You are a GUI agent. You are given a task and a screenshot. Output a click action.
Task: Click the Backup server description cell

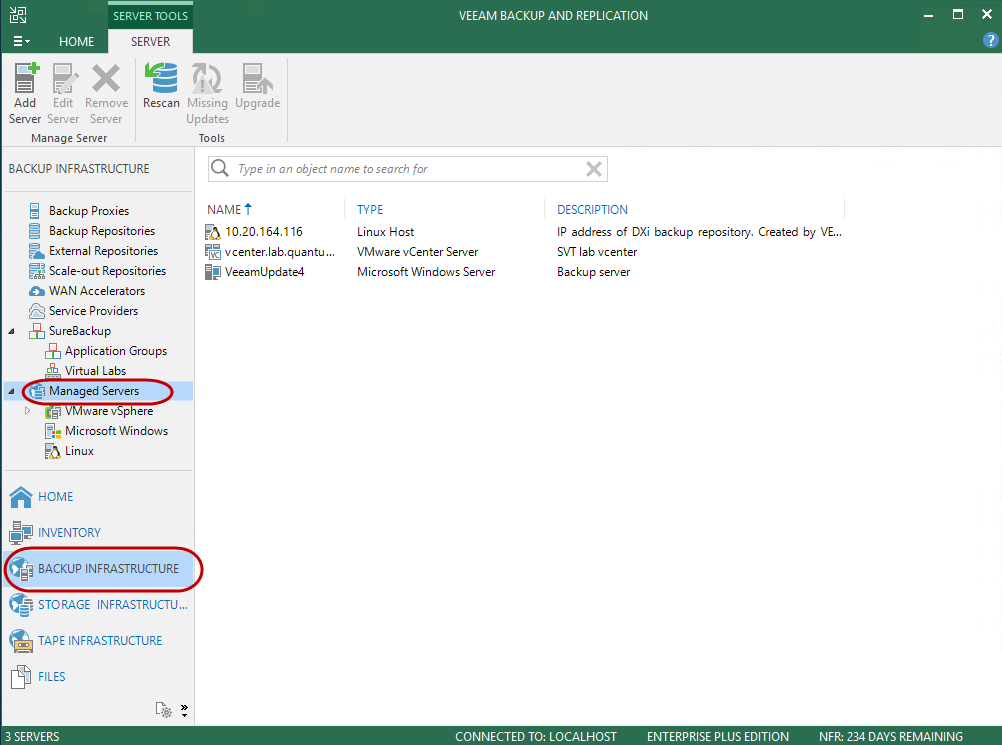(593, 272)
